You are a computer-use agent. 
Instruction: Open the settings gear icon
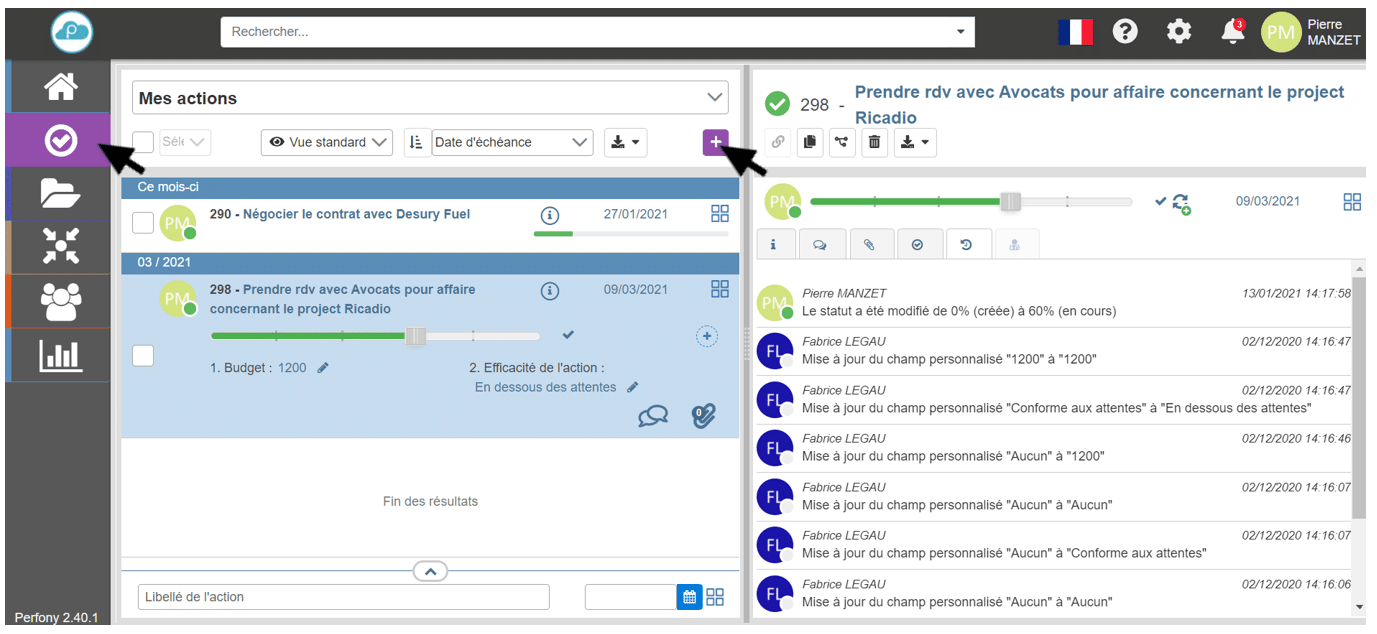click(x=1179, y=32)
